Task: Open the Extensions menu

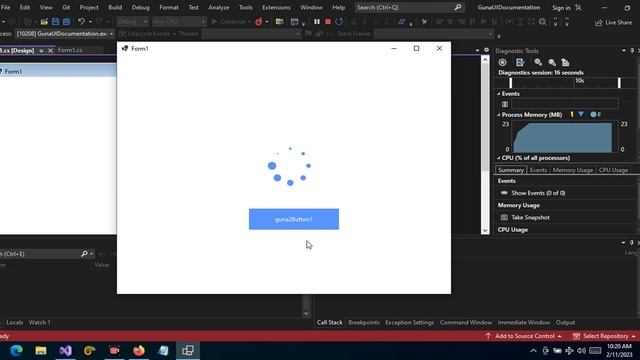Action: click(x=276, y=7)
